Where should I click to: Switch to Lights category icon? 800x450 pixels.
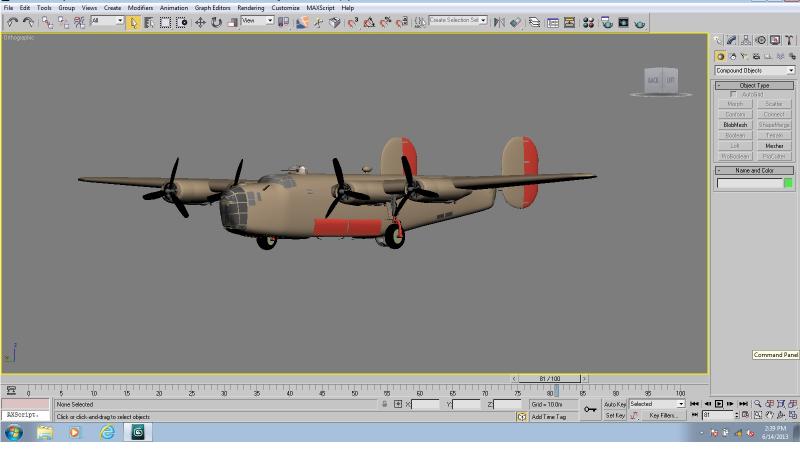click(x=744, y=57)
